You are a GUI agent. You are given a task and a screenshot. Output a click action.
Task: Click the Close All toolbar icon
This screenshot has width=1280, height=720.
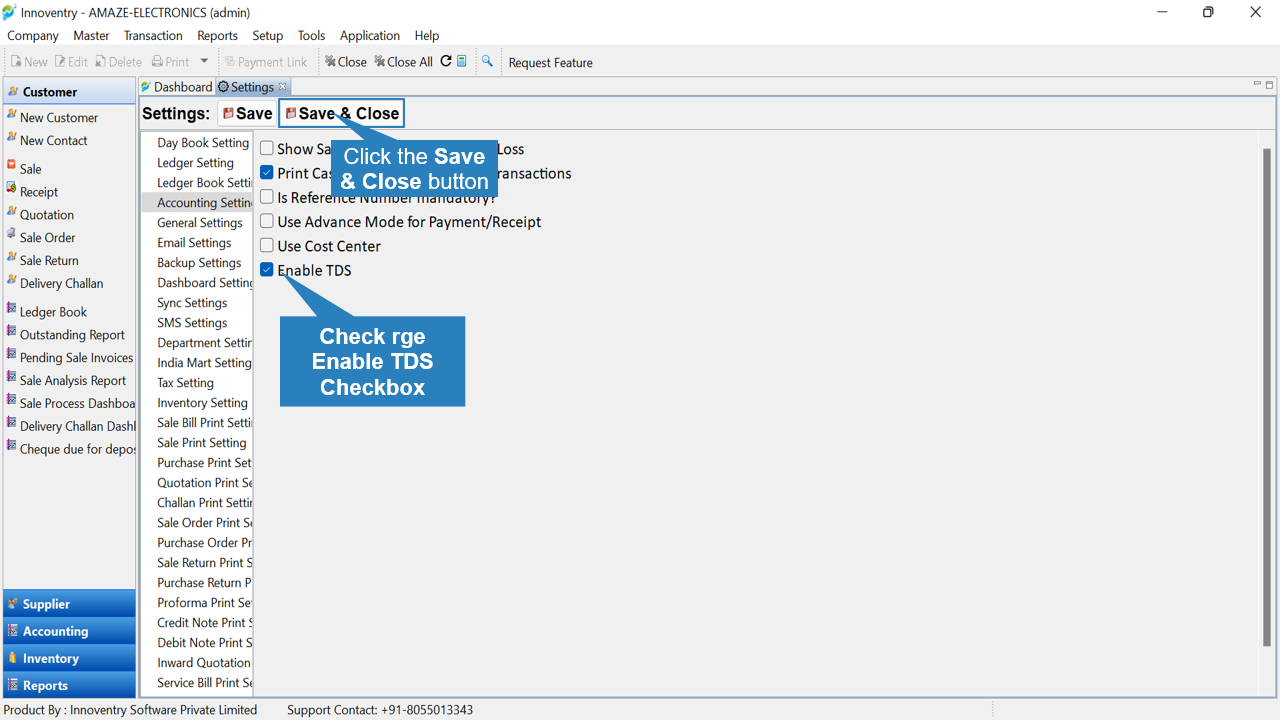coord(403,62)
